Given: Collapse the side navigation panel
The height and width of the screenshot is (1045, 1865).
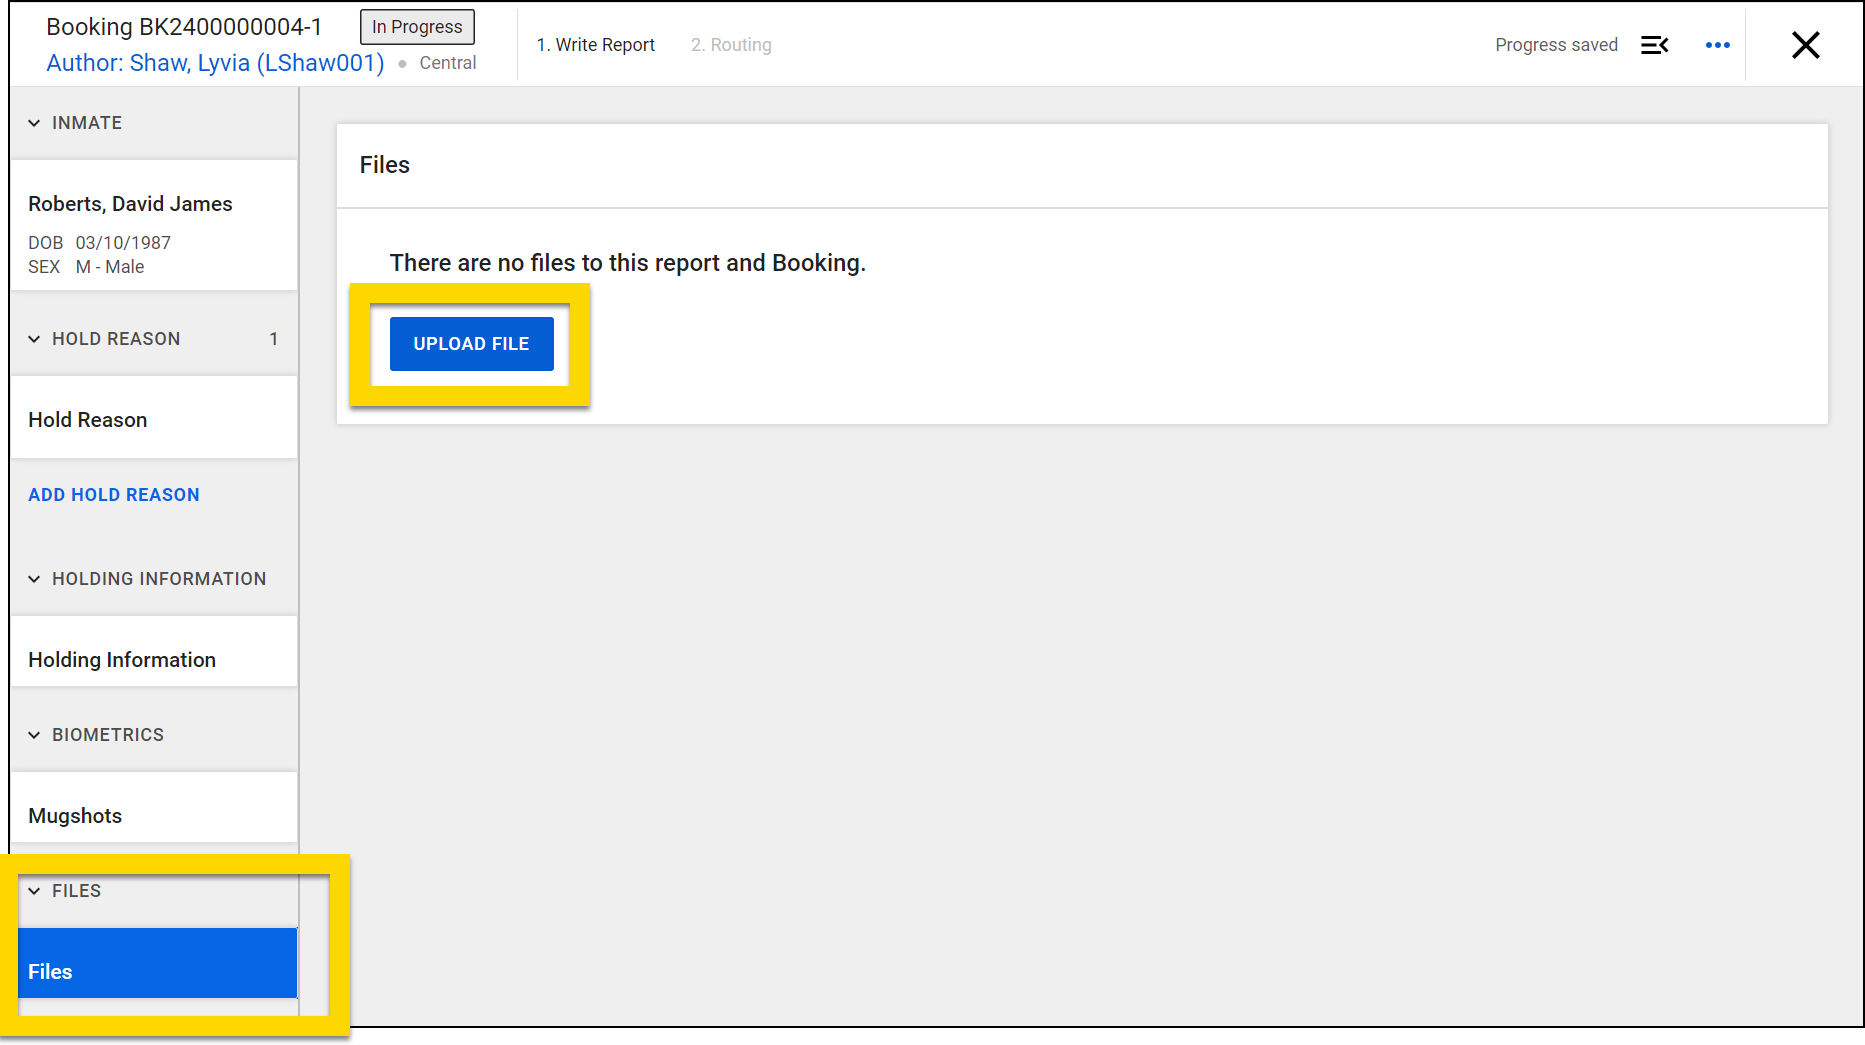Looking at the screenshot, I should click(1655, 44).
